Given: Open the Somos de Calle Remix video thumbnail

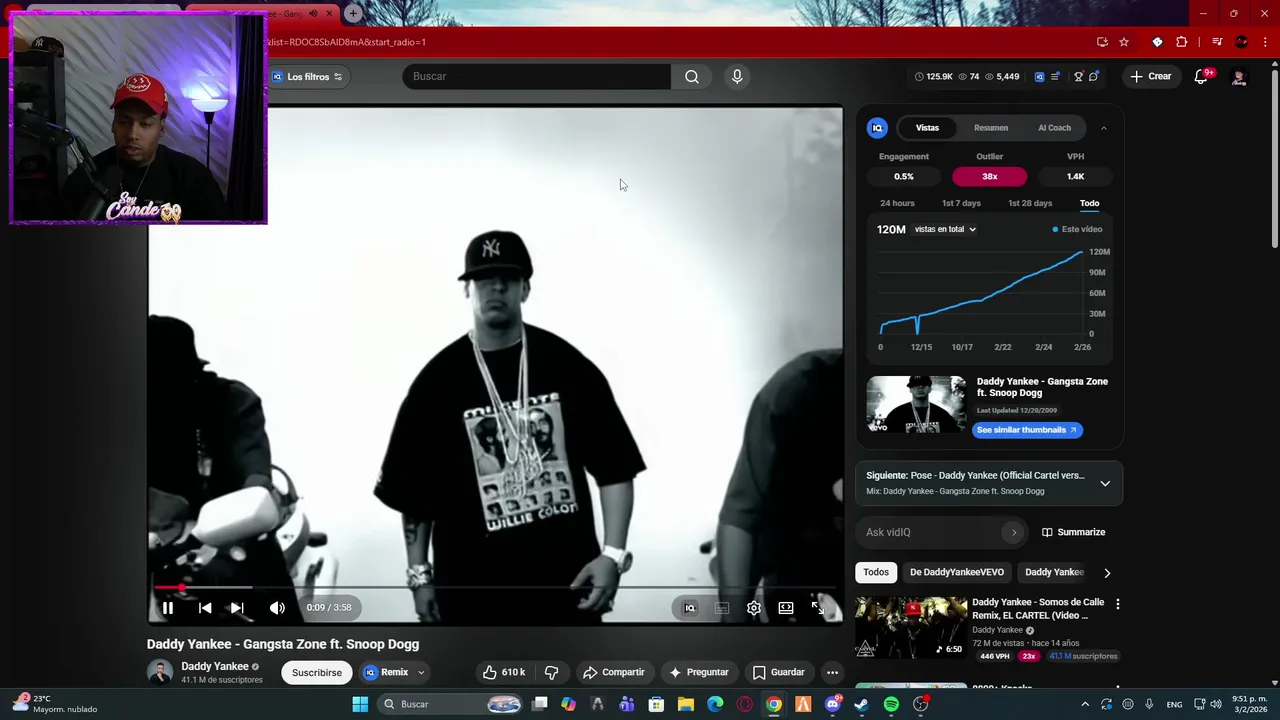Looking at the screenshot, I should pyautogui.click(x=911, y=627).
